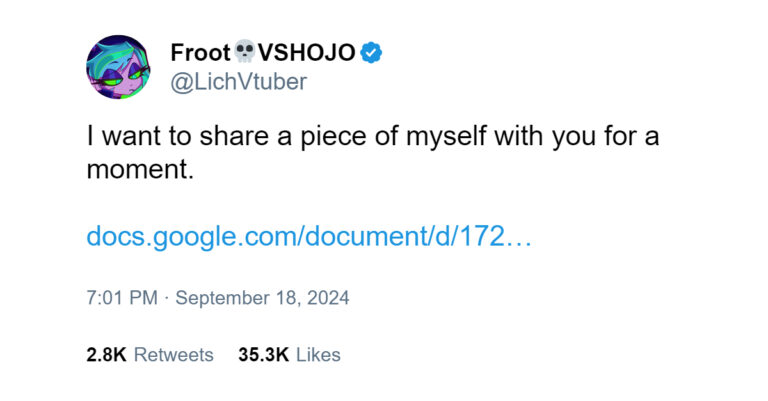768x401 pixels.
Task: Open the 35.3K likes count
Action: pos(264,354)
